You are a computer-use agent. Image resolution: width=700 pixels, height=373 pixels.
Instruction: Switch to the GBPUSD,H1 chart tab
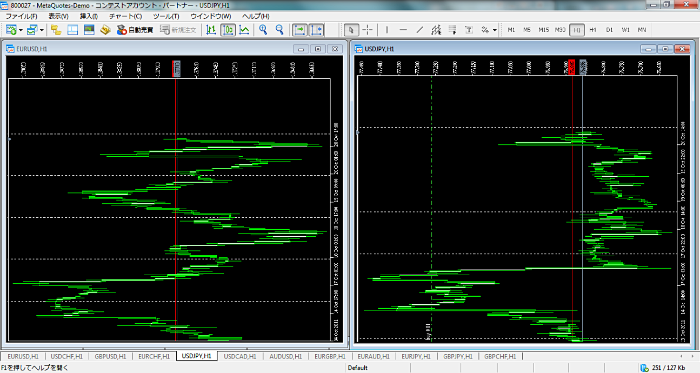[110, 356]
